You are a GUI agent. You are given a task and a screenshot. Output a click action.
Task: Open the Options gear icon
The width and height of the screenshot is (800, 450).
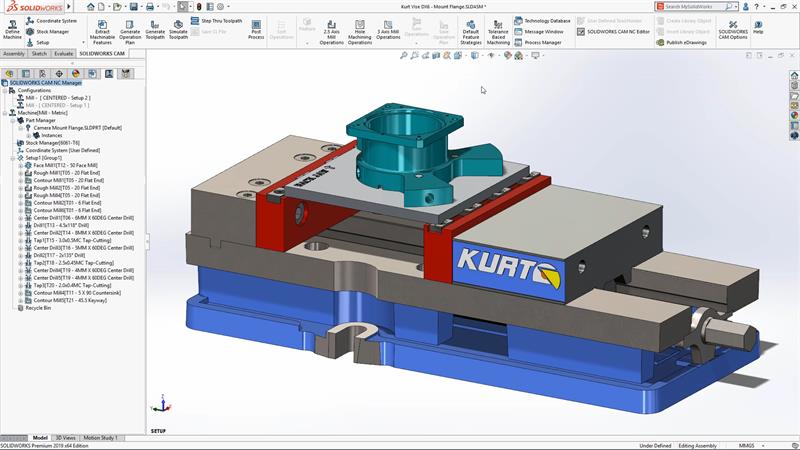point(220,7)
